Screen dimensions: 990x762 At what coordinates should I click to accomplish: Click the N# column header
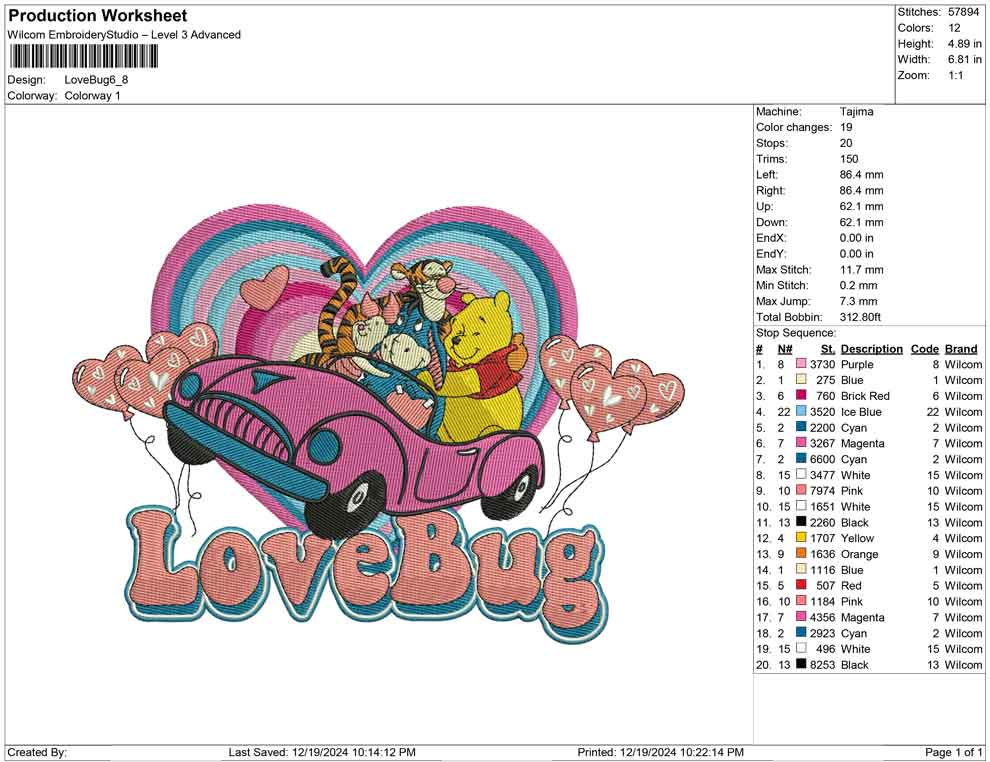[785, 348]
